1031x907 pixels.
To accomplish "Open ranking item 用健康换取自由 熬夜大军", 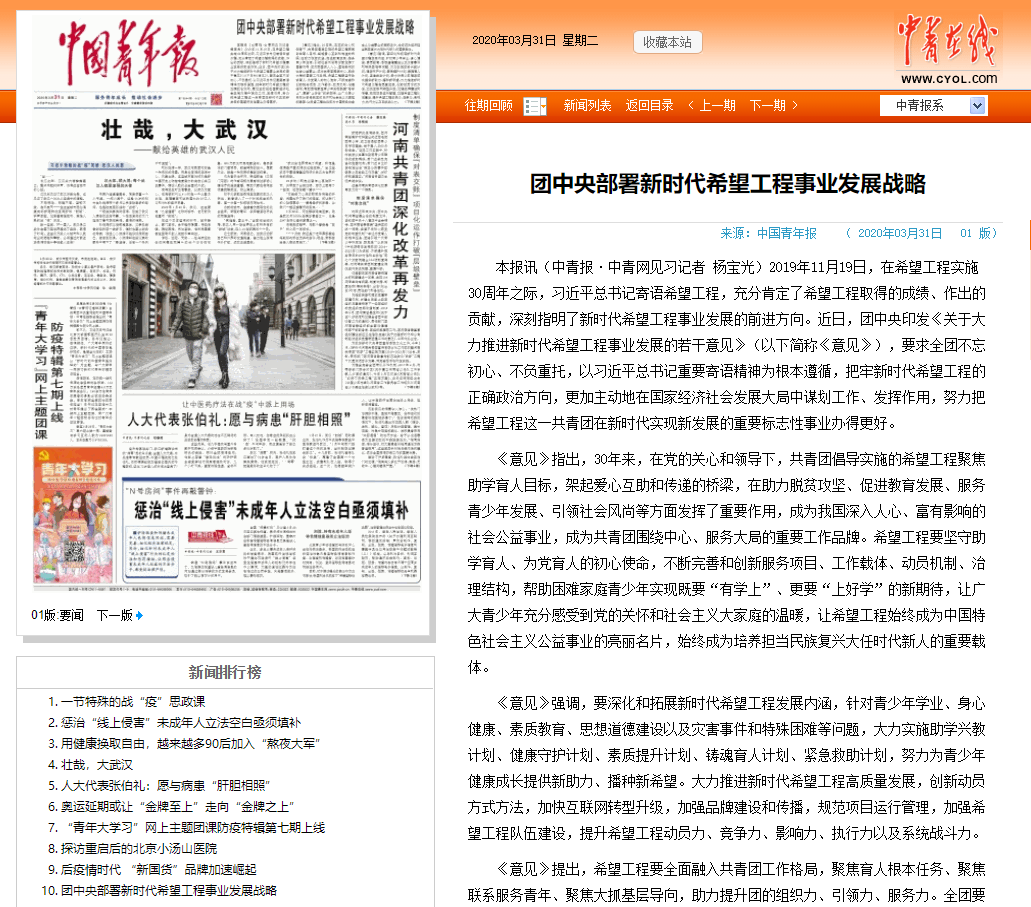I will coord(190,744).
